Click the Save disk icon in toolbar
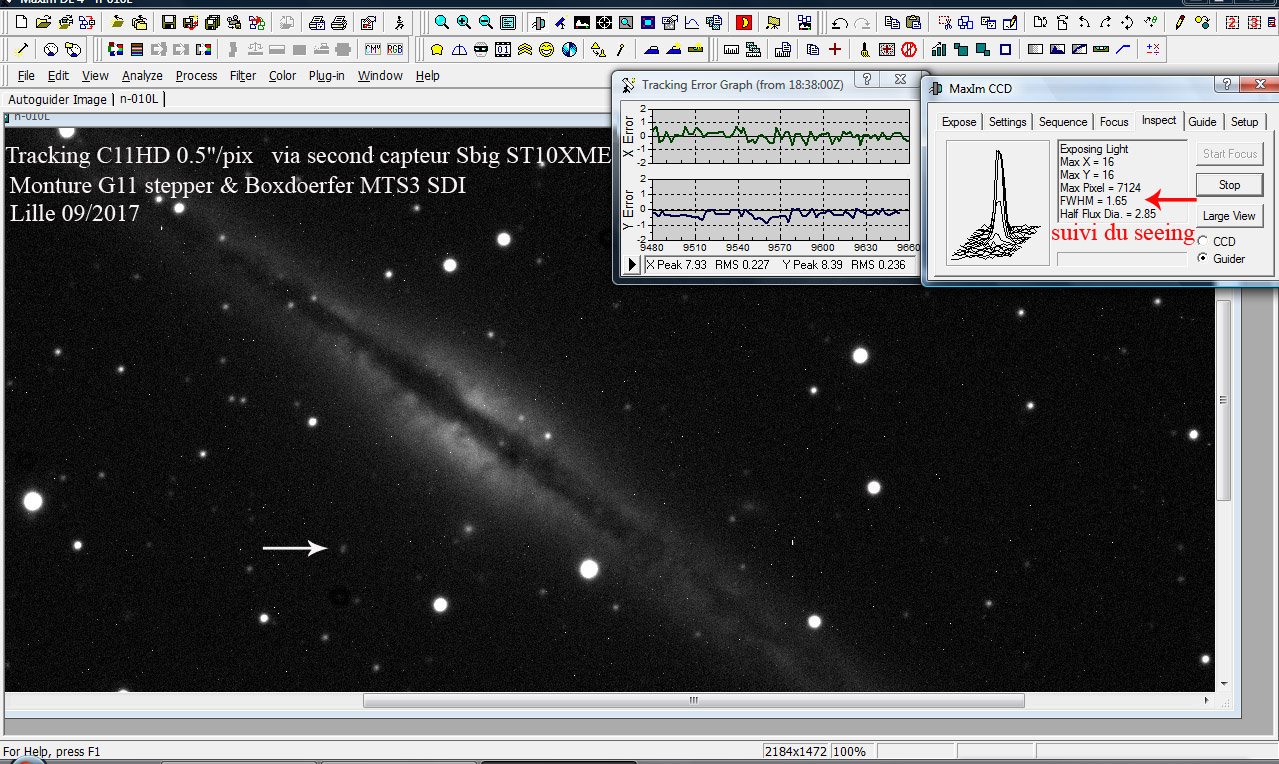This screenshot has height=764, width=1279. point(168,22)
